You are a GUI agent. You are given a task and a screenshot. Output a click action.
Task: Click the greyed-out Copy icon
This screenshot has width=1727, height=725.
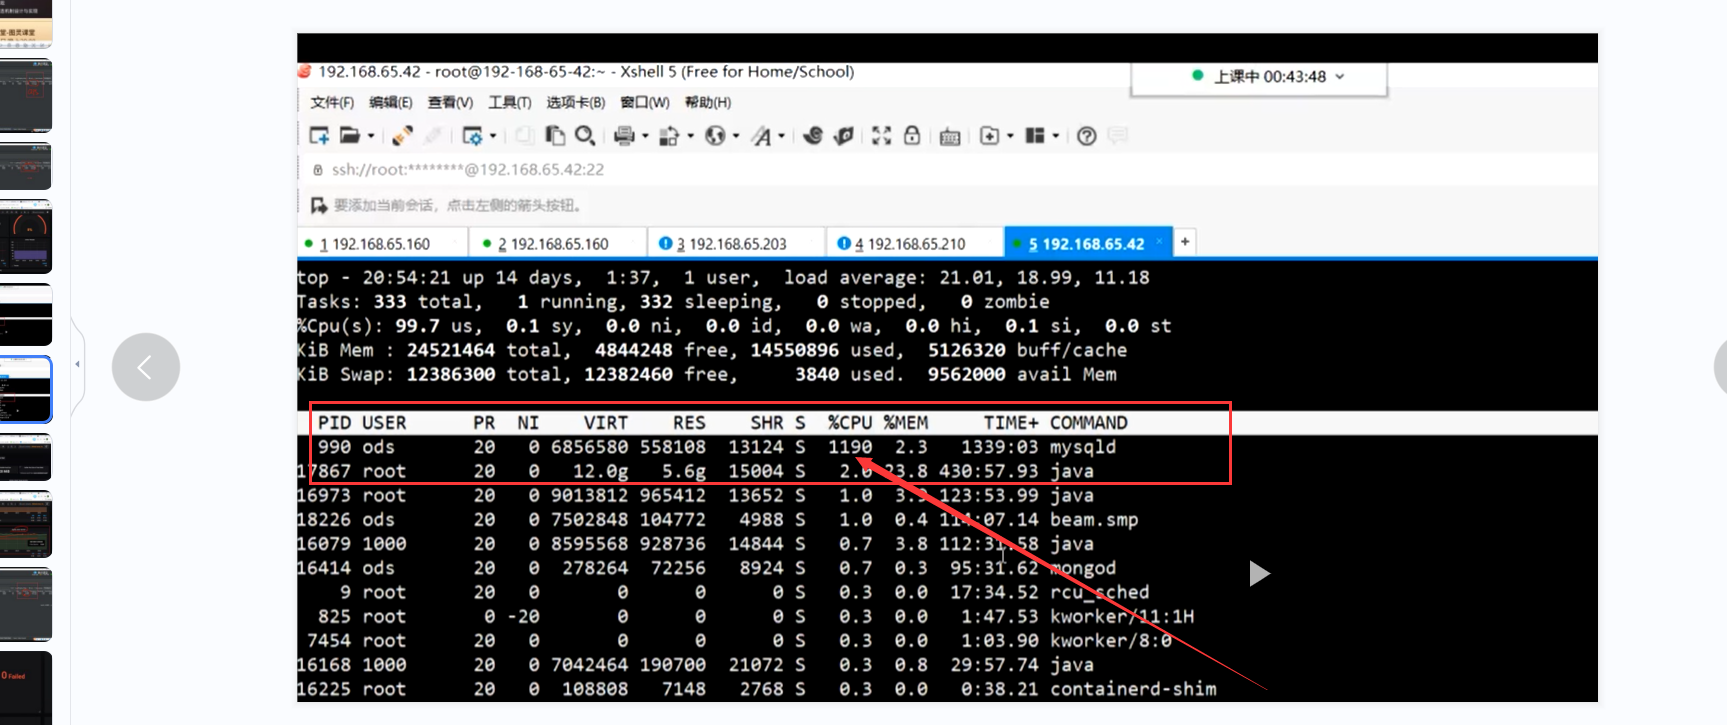pyautogui.click(x=524, y=135)
